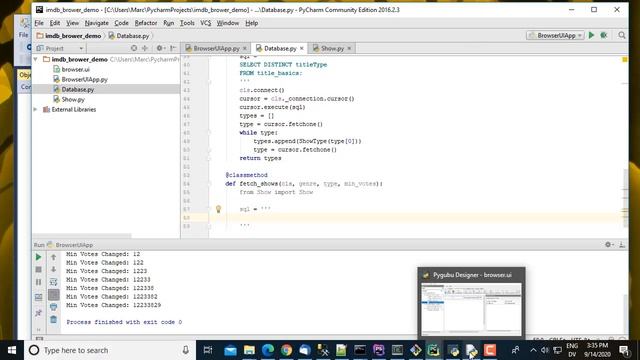This screenshot has height=360, width=640.
Task: Click the PyCharm icon in the taskbar
Action: pyautogui.click(x=433, y=350)
